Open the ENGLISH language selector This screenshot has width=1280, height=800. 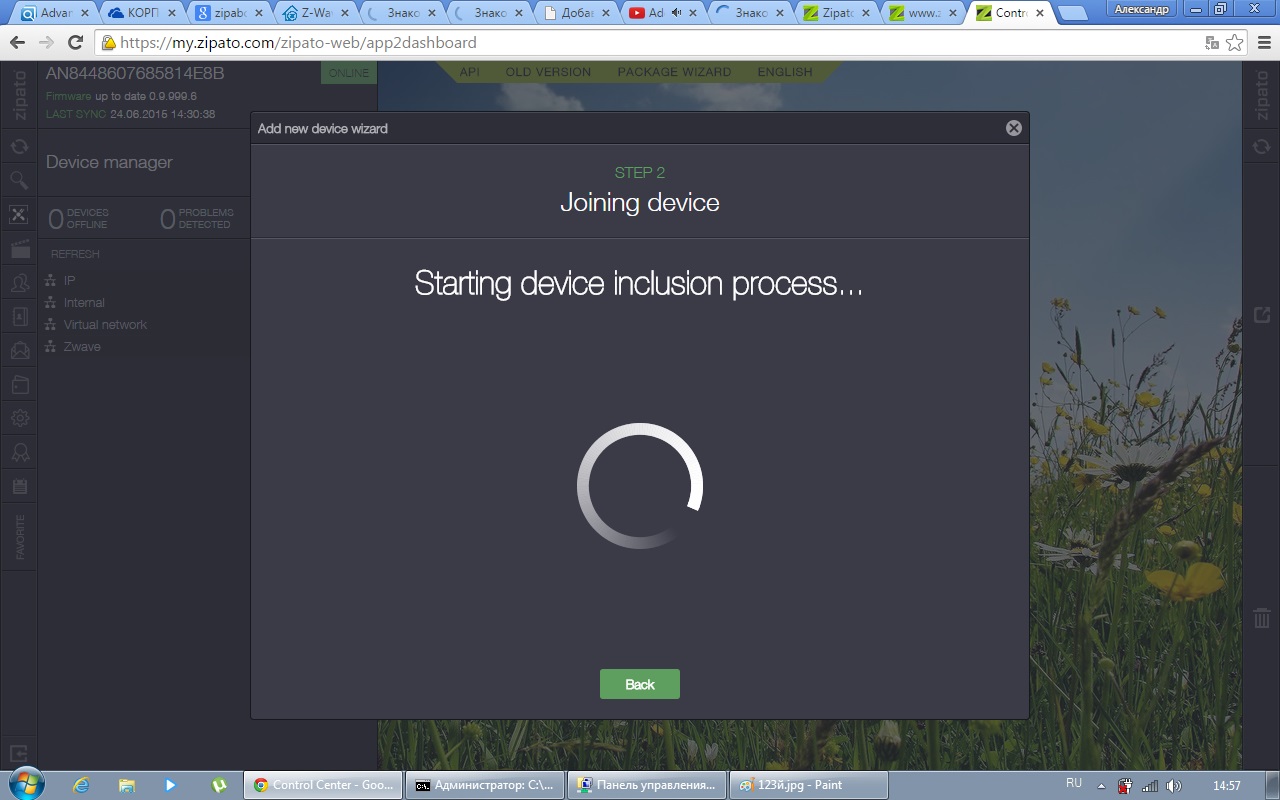pos(784,72)
